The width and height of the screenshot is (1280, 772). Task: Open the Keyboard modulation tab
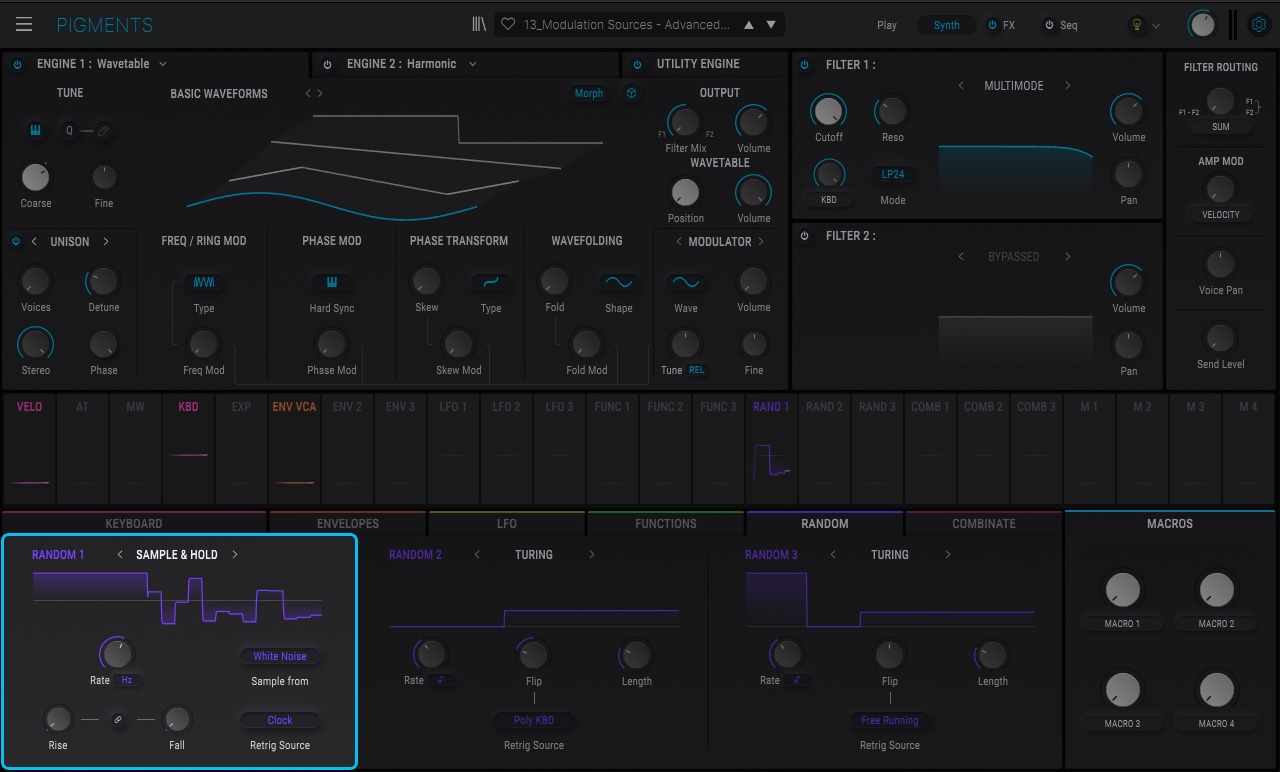[134, 523]
